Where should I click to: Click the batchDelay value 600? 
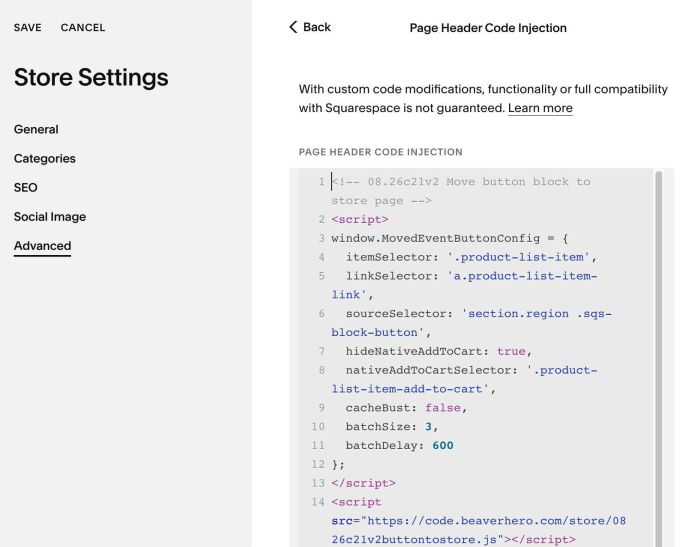click(x=443, y=446)
